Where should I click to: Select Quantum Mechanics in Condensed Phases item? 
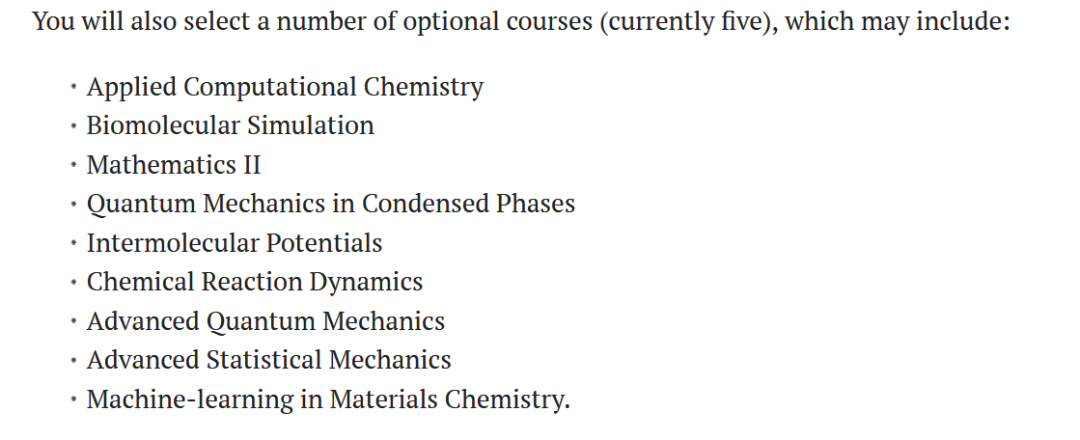[x=331, y=204]
